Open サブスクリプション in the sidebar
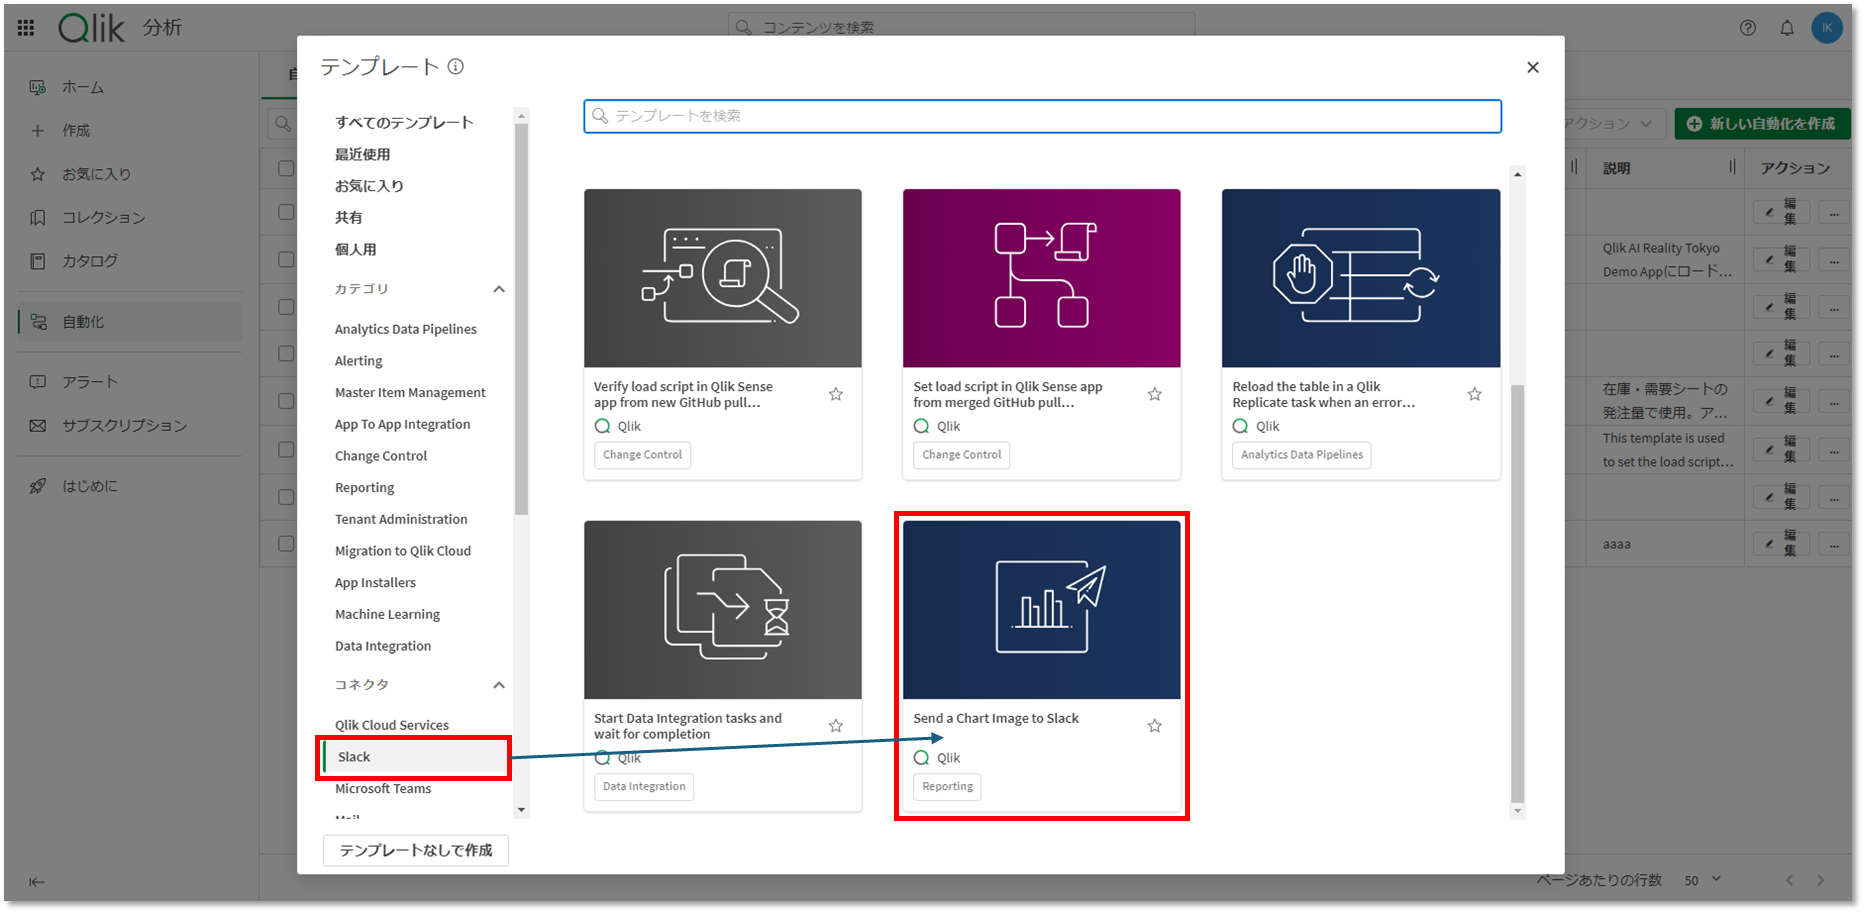Screen dimensions: 1865x914 [130, 426]
